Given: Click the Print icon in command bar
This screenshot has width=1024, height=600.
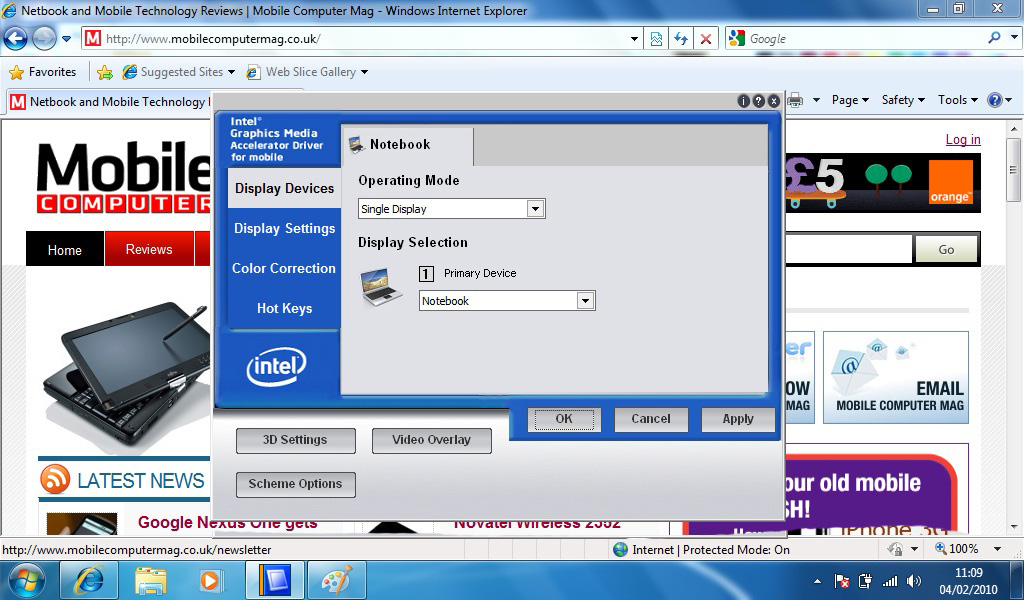Looking at the screenshot, I should [x=795, y=100].
